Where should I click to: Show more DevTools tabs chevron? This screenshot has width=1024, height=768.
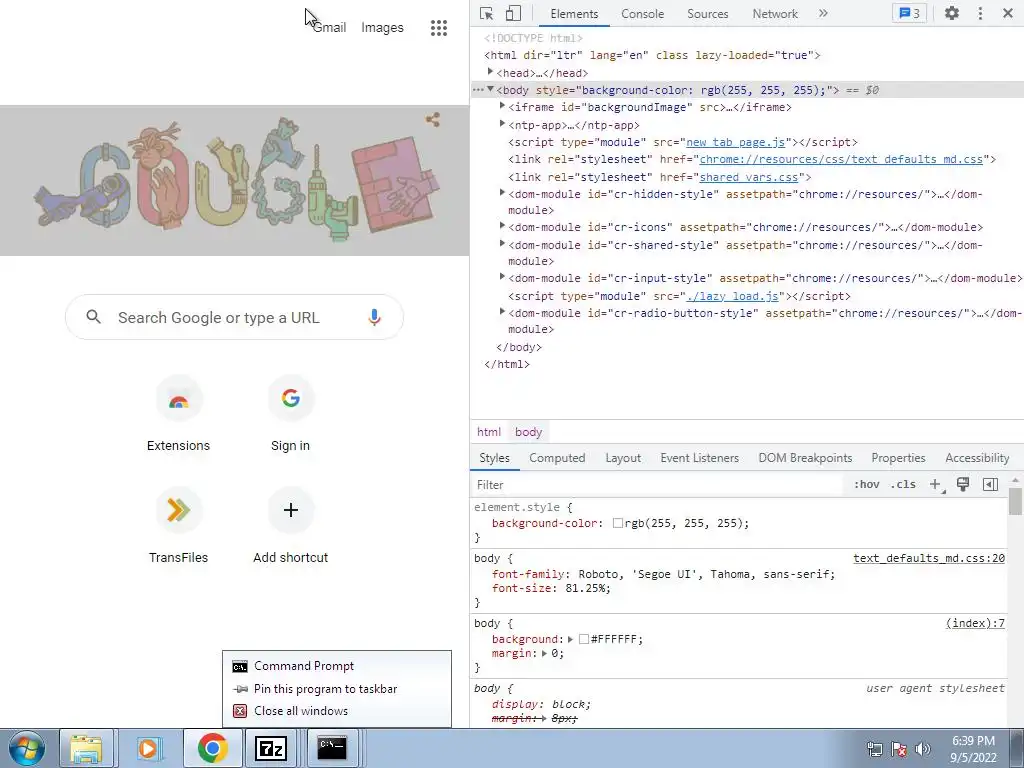pos(823,13)
